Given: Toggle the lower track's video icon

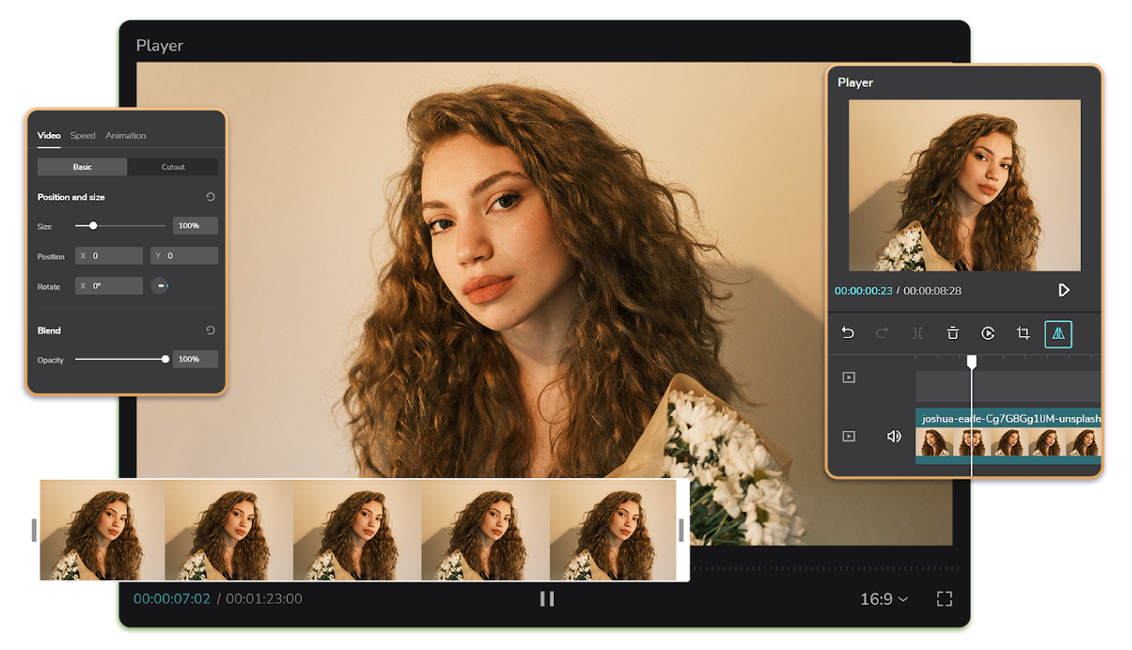Looking at the screenshot, I should pyautogui.click(x=849, y=436).
